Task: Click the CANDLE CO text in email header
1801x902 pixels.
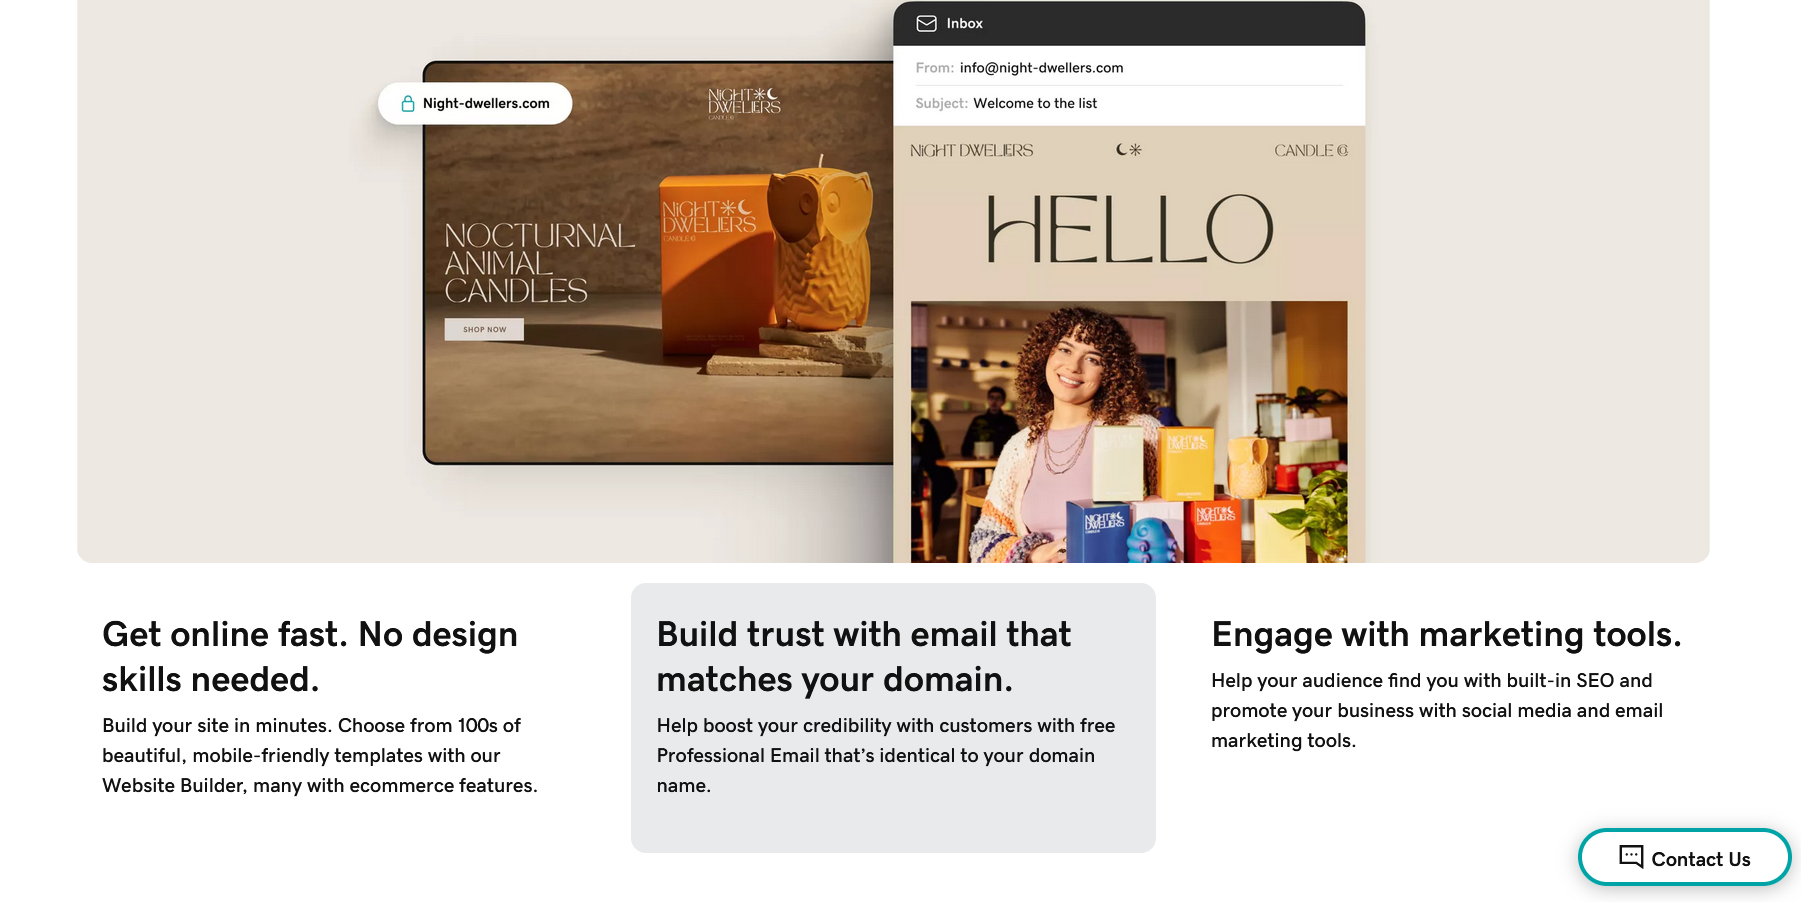Action: (1311, 150)
